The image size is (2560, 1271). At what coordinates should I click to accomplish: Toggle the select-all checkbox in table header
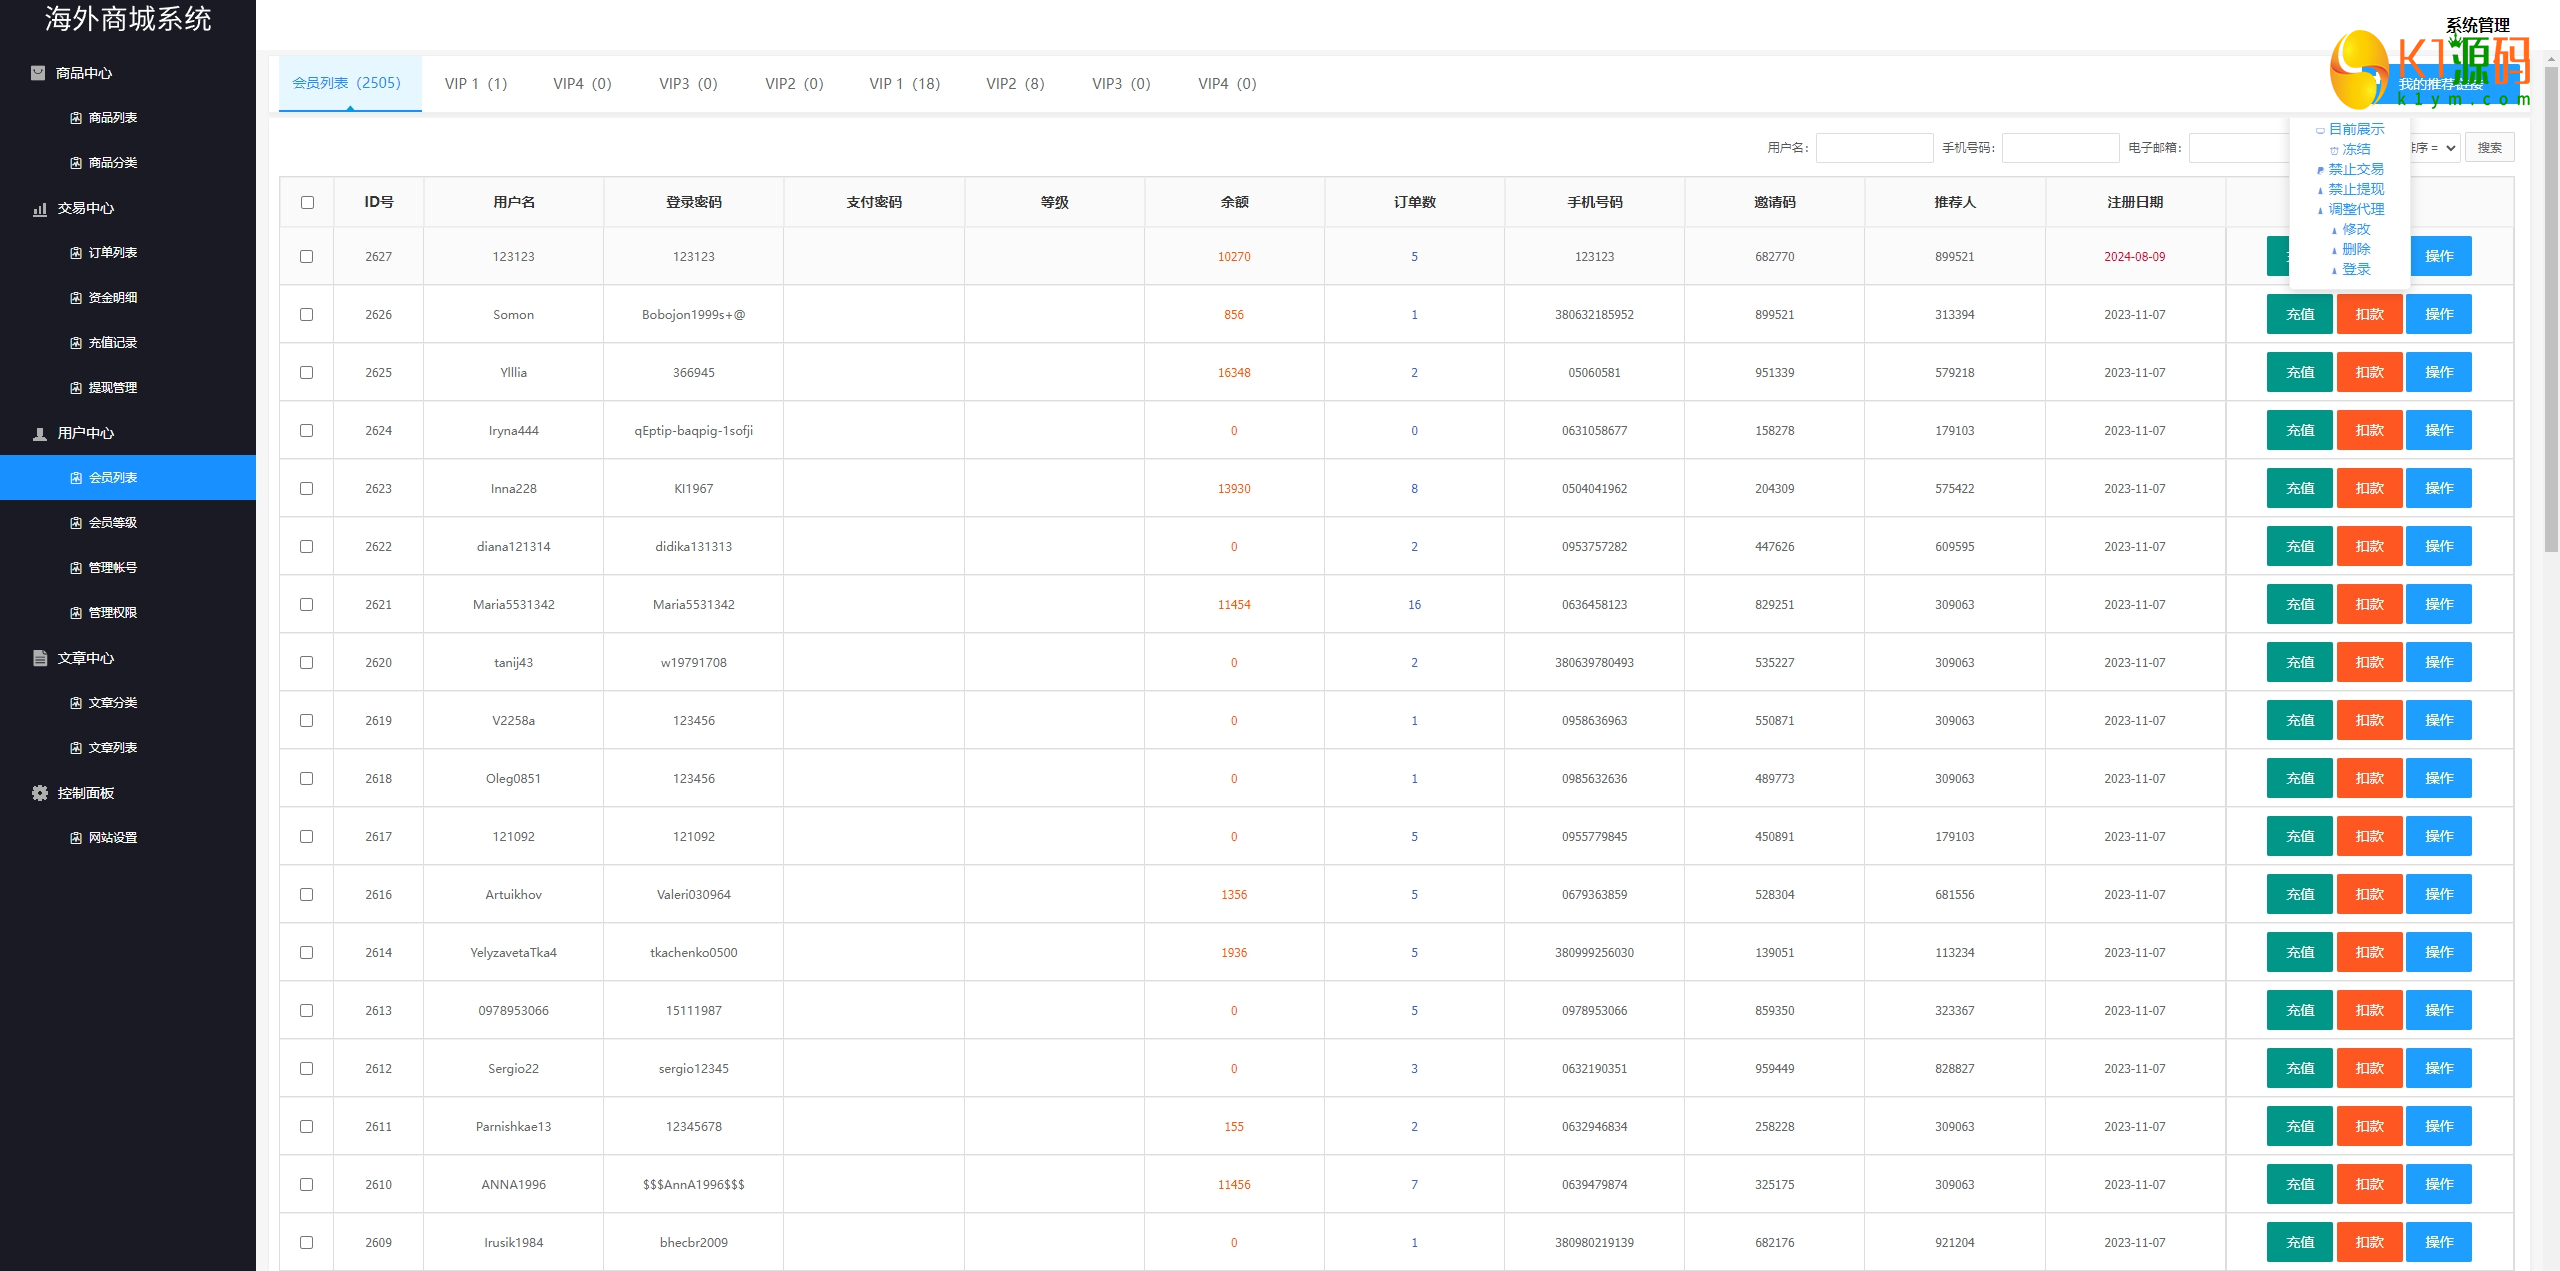coord(307,203)
